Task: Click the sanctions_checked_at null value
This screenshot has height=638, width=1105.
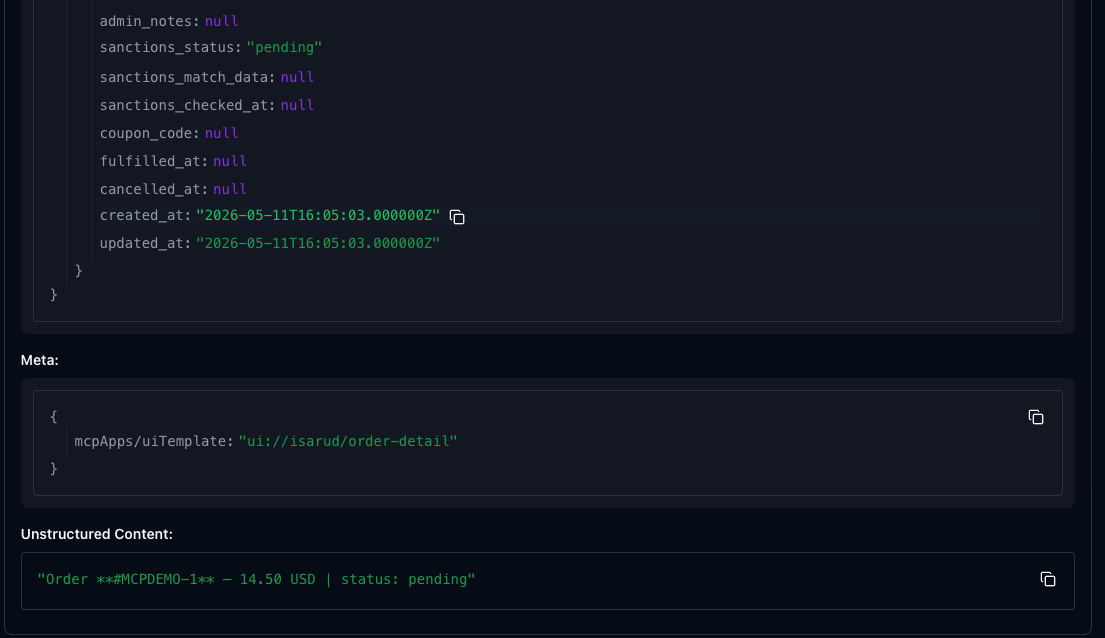Action: pos(297,105)
